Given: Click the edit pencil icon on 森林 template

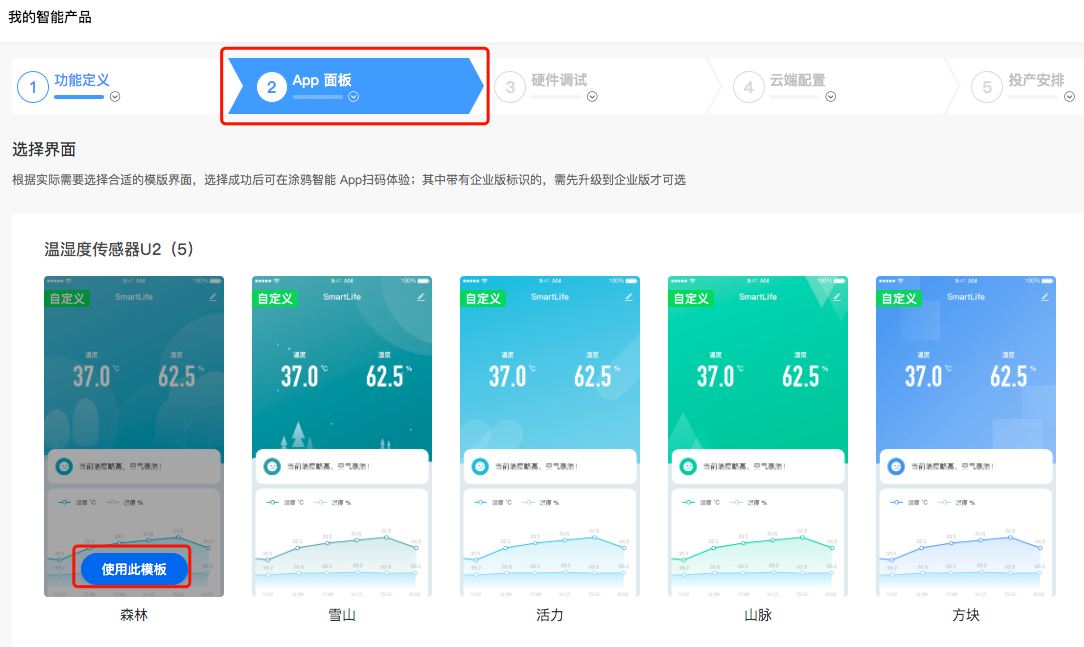Looking at the screenshot, I should (x=212, y=297).
